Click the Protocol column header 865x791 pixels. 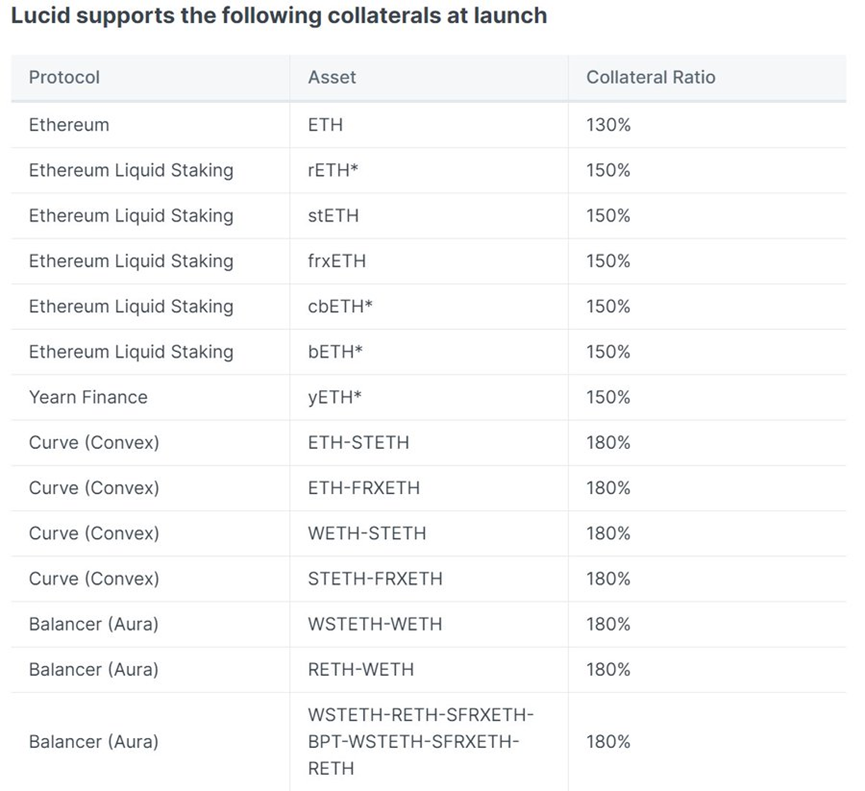(x=64, y=77)
